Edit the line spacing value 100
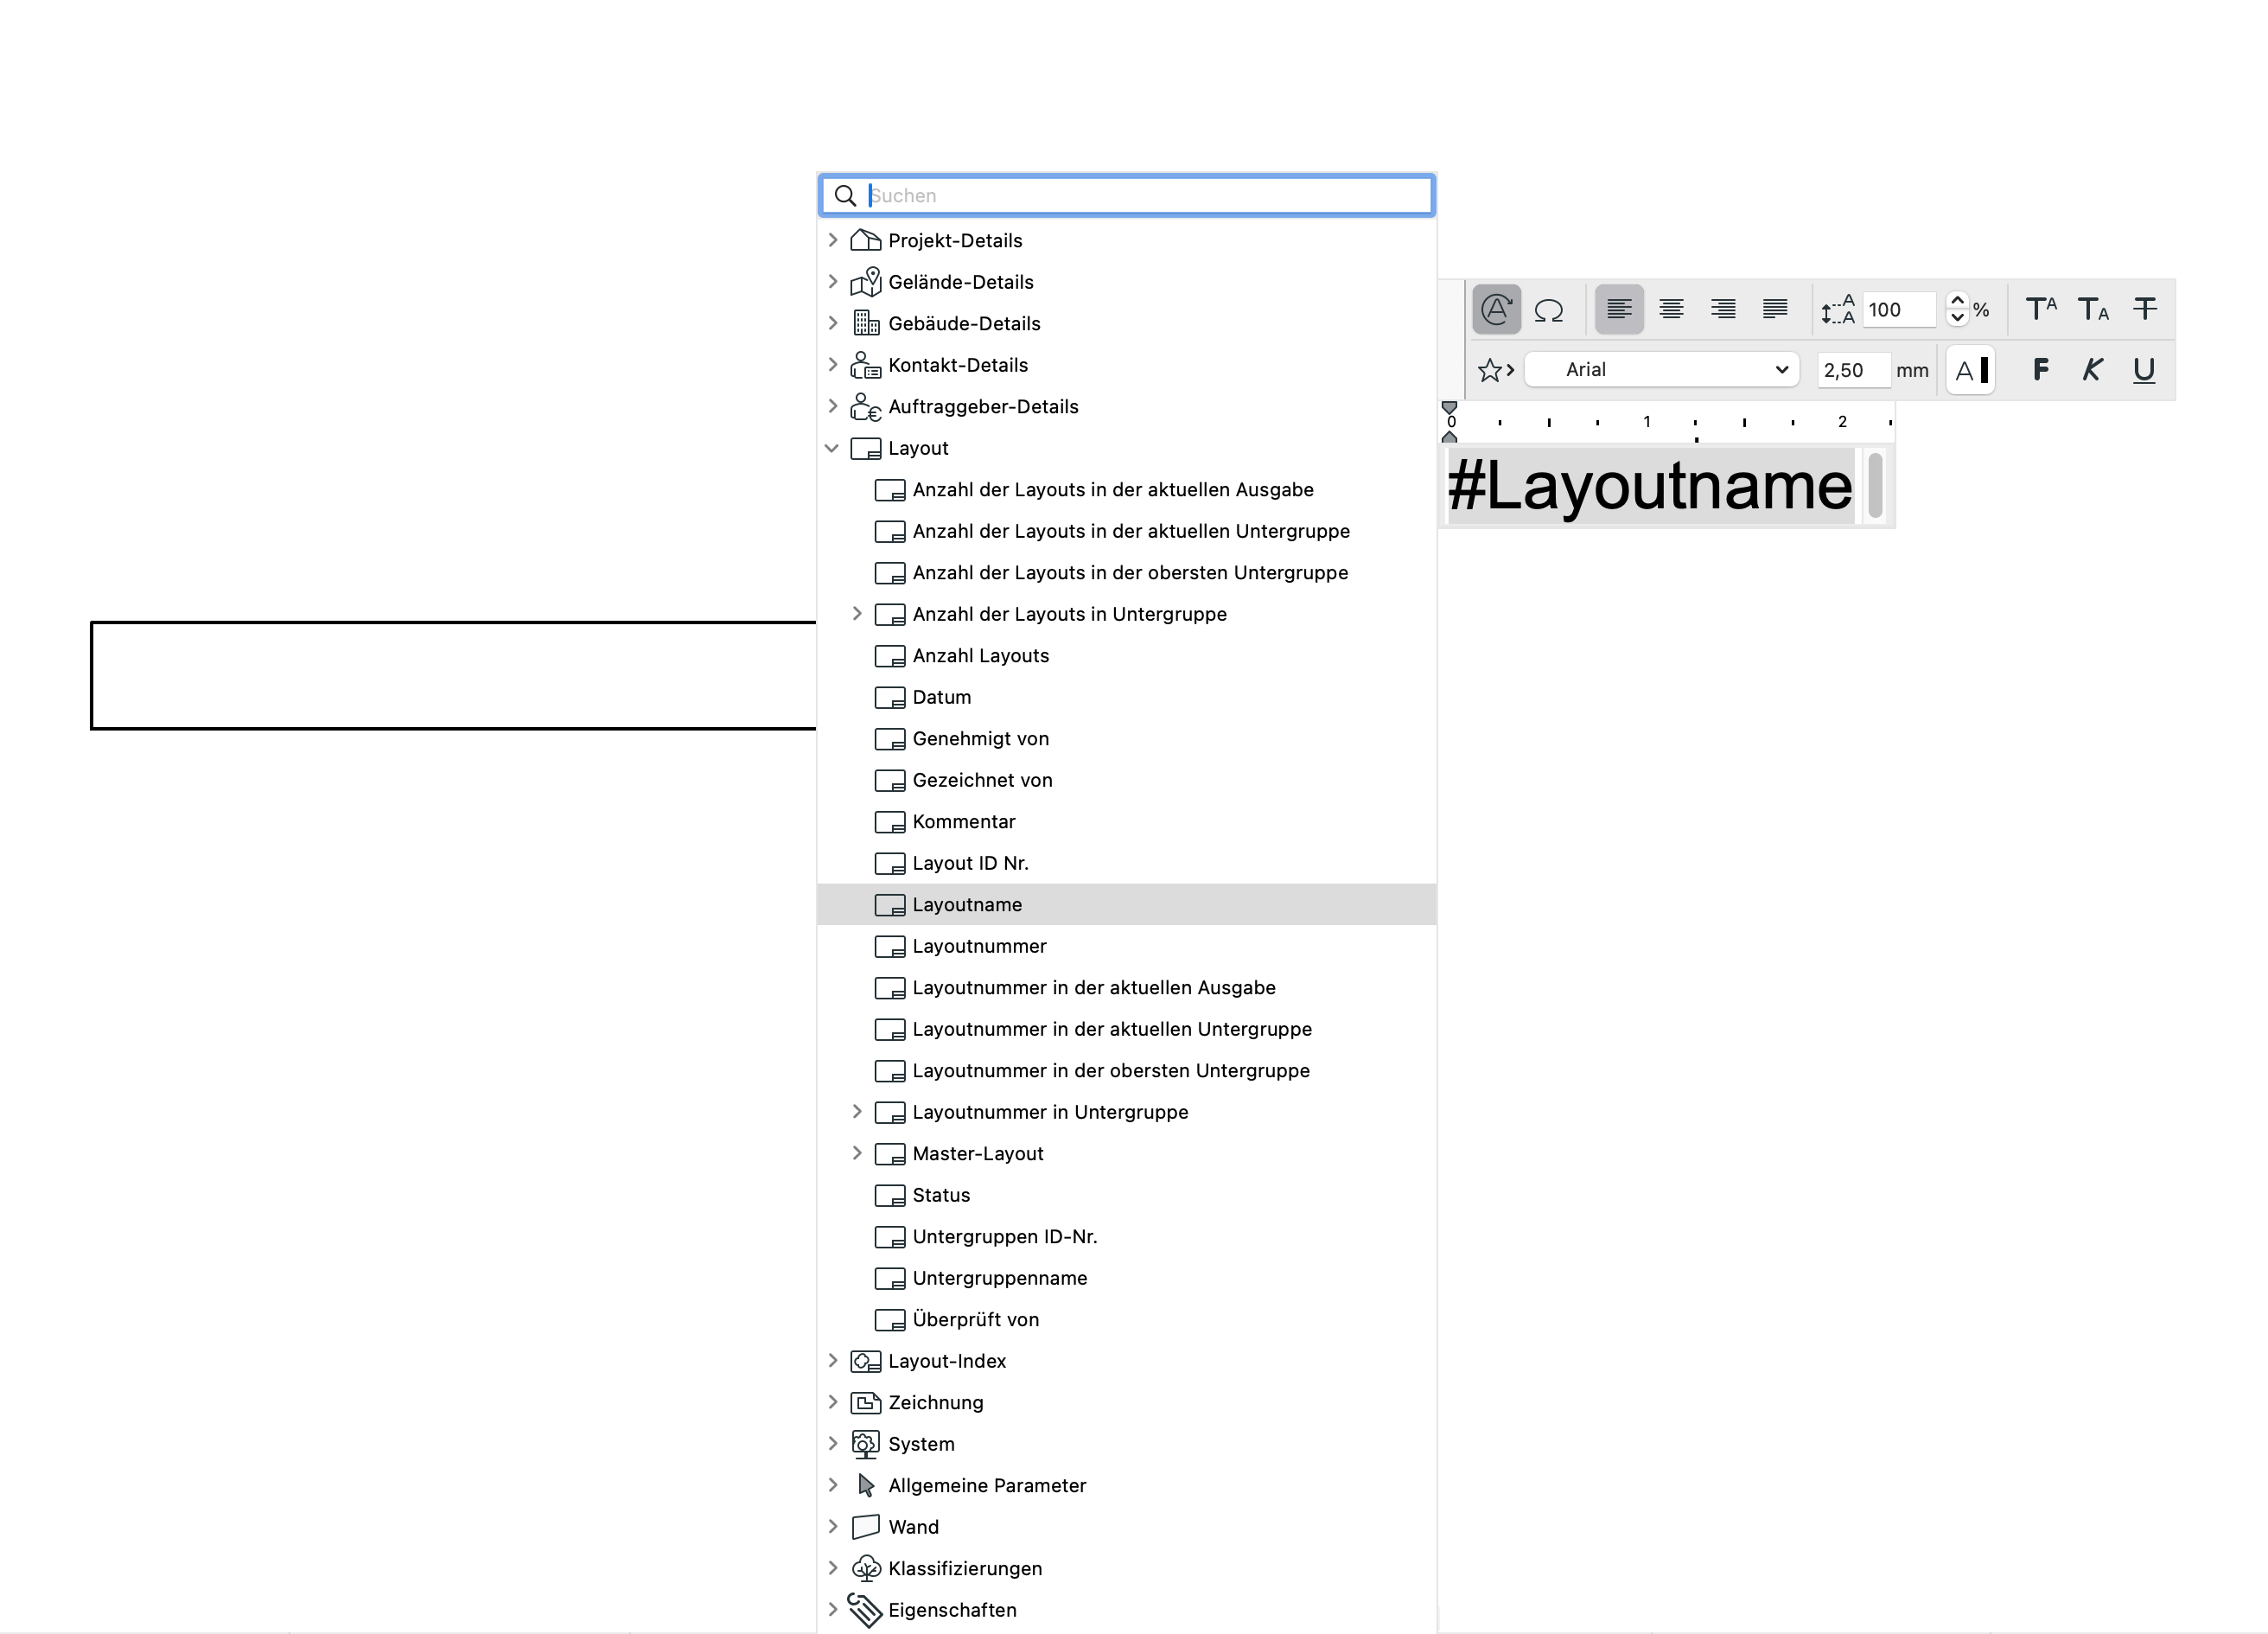 click(1898, 310)
